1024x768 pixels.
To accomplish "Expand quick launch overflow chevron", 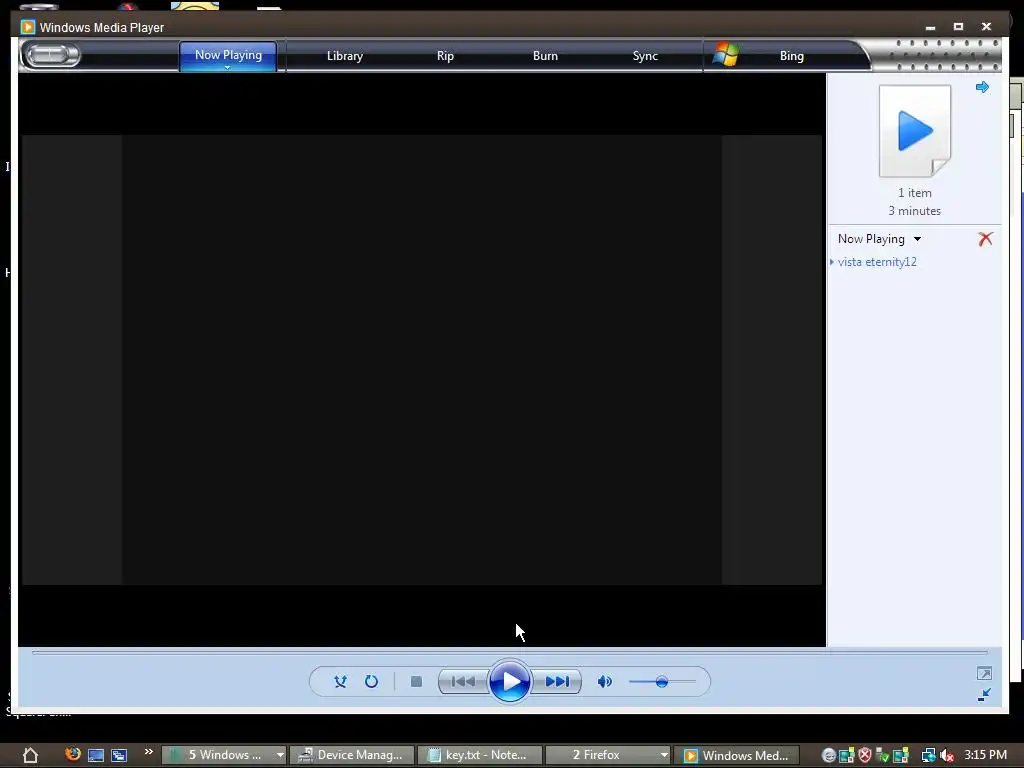I will pyautogui.click(x=148, y=752).
